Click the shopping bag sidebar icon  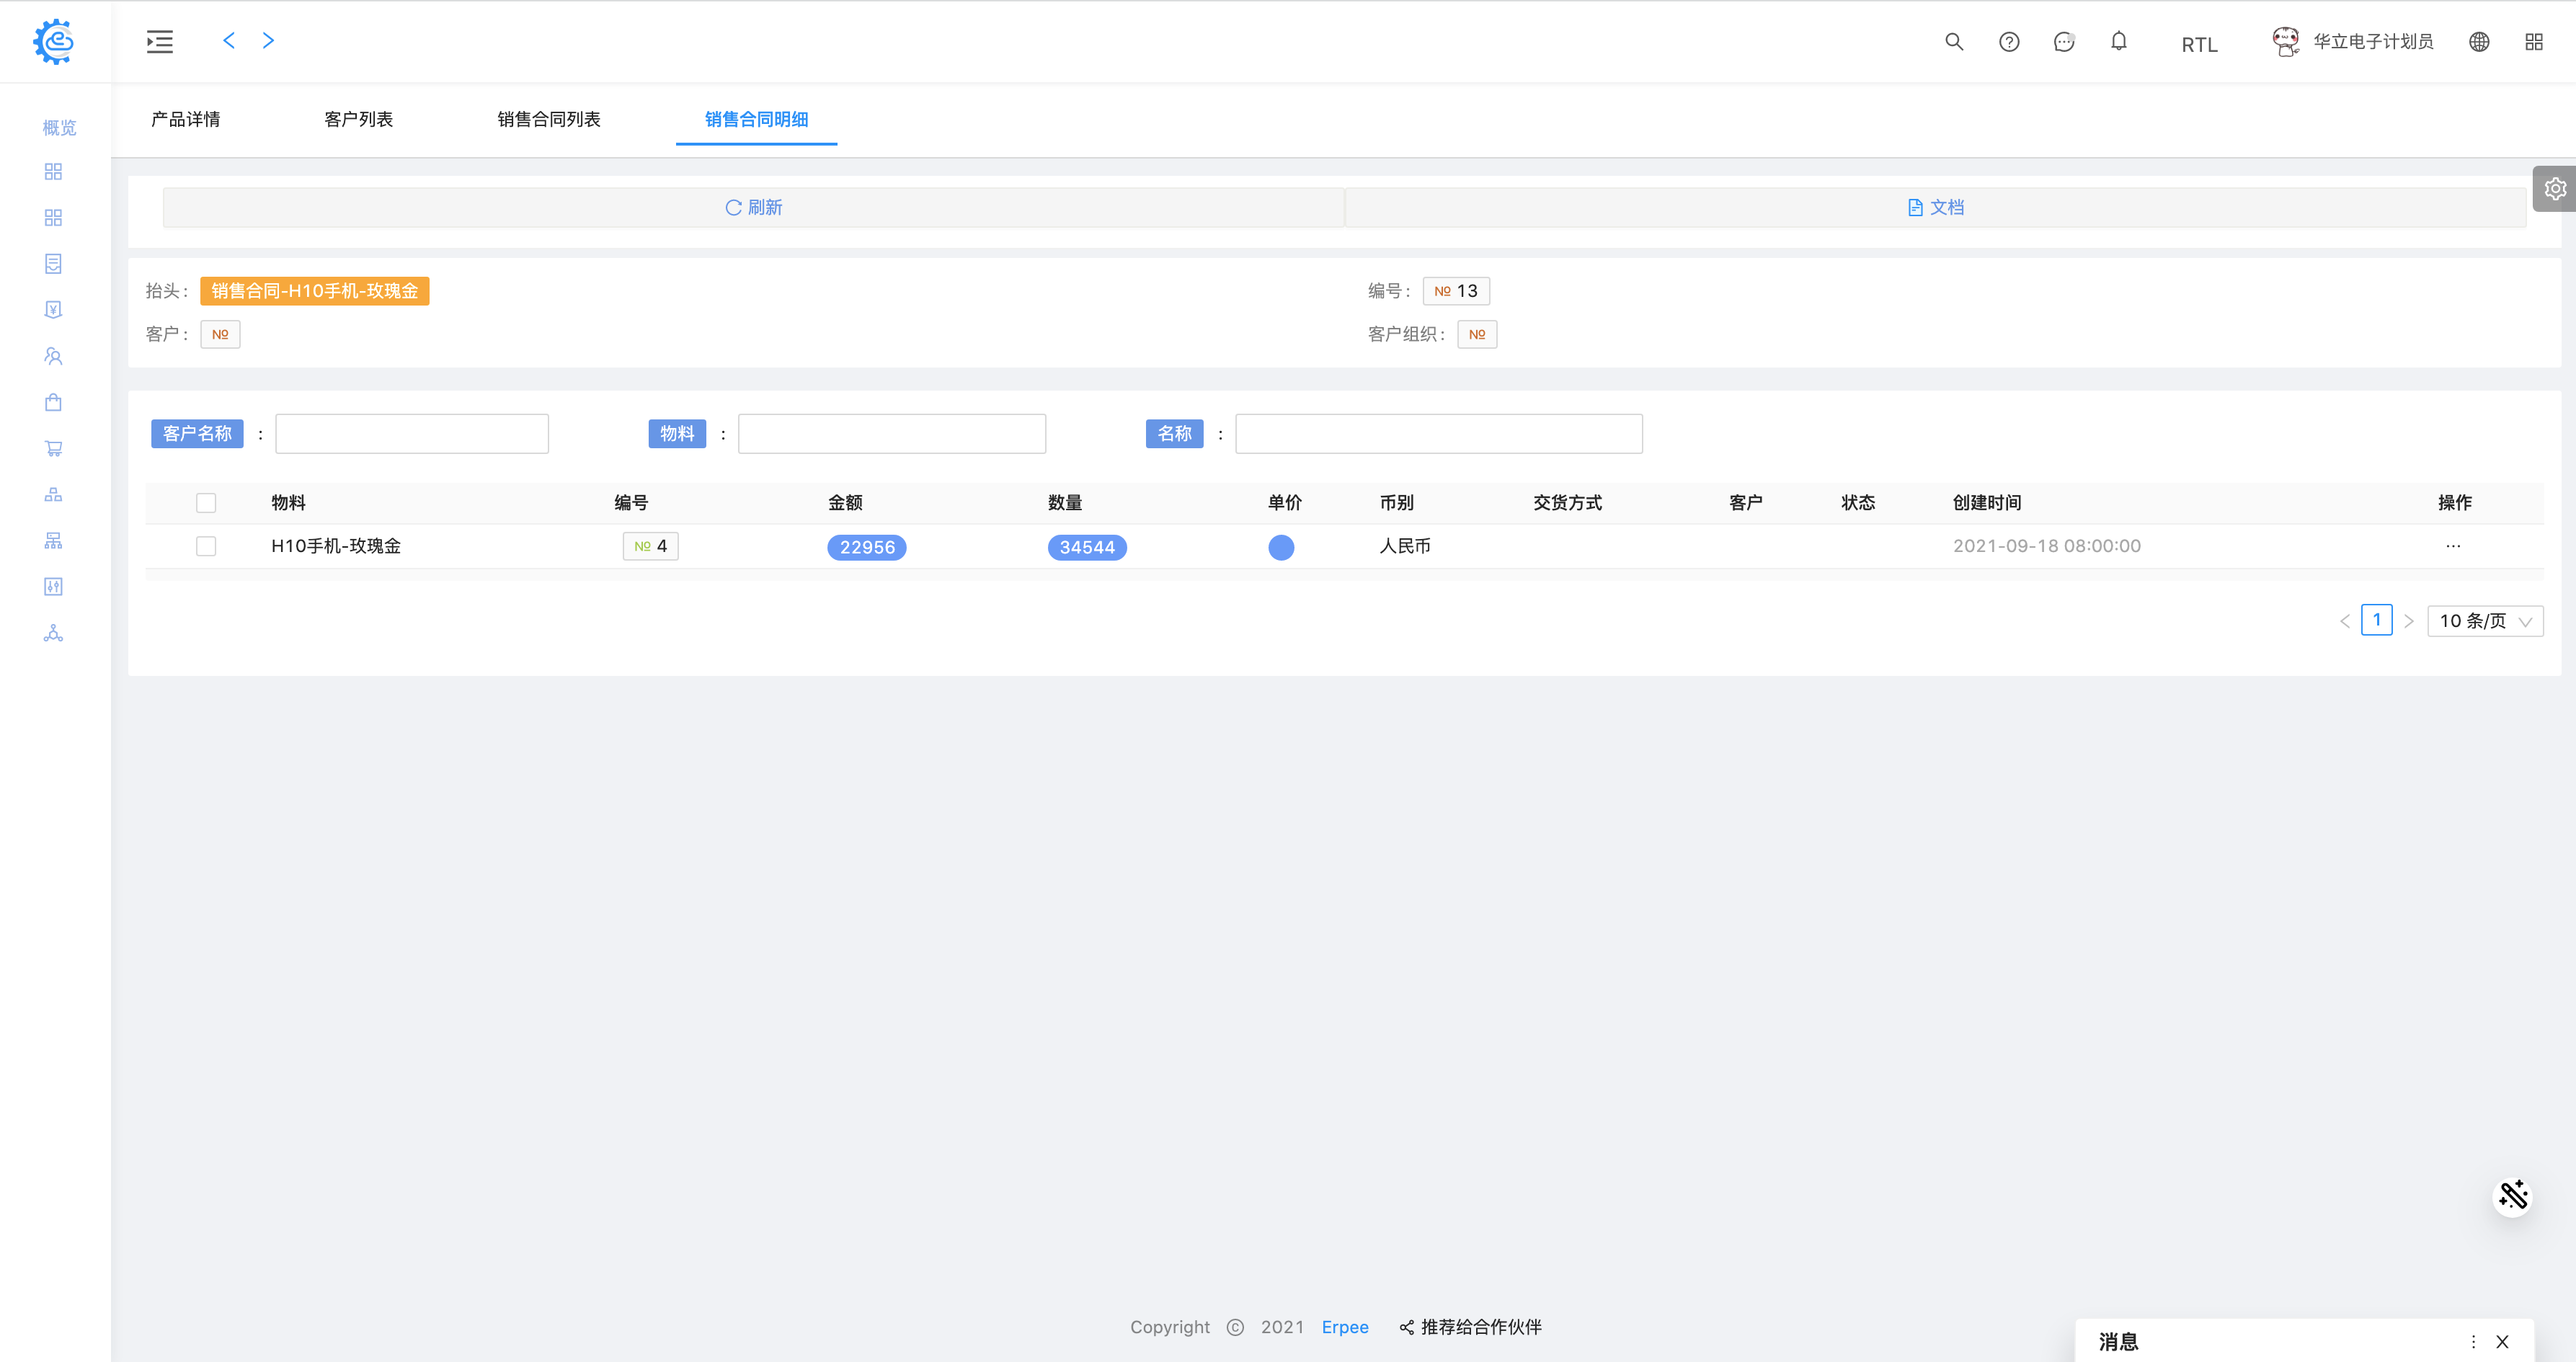point(54,403)
